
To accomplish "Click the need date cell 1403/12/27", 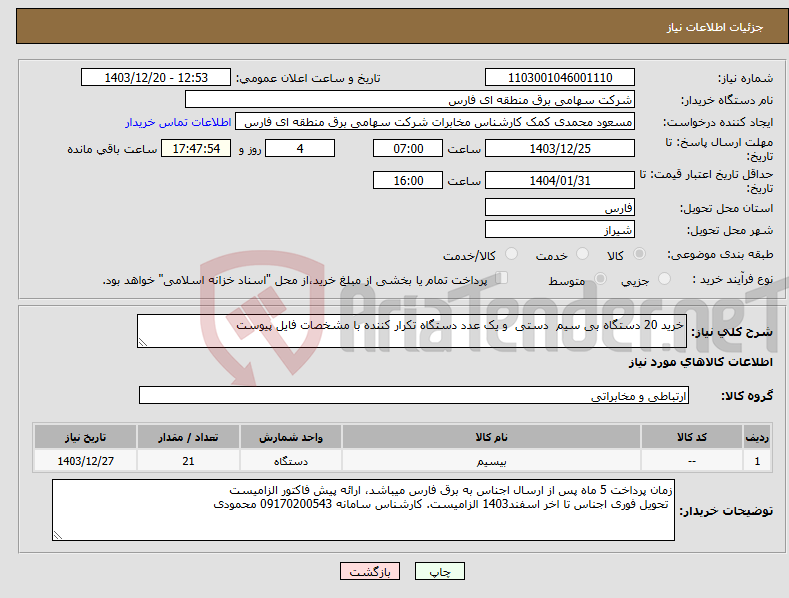I will coord(86,461).
